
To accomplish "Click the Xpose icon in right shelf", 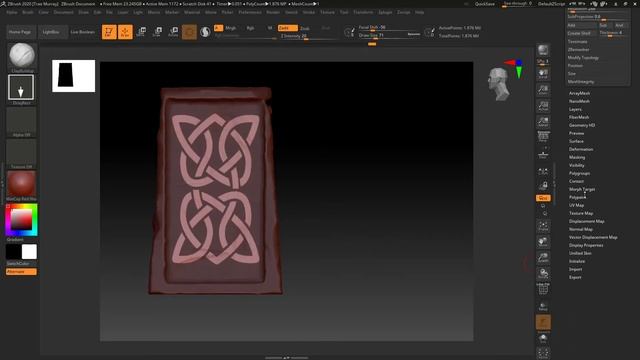I will point(543,353).
